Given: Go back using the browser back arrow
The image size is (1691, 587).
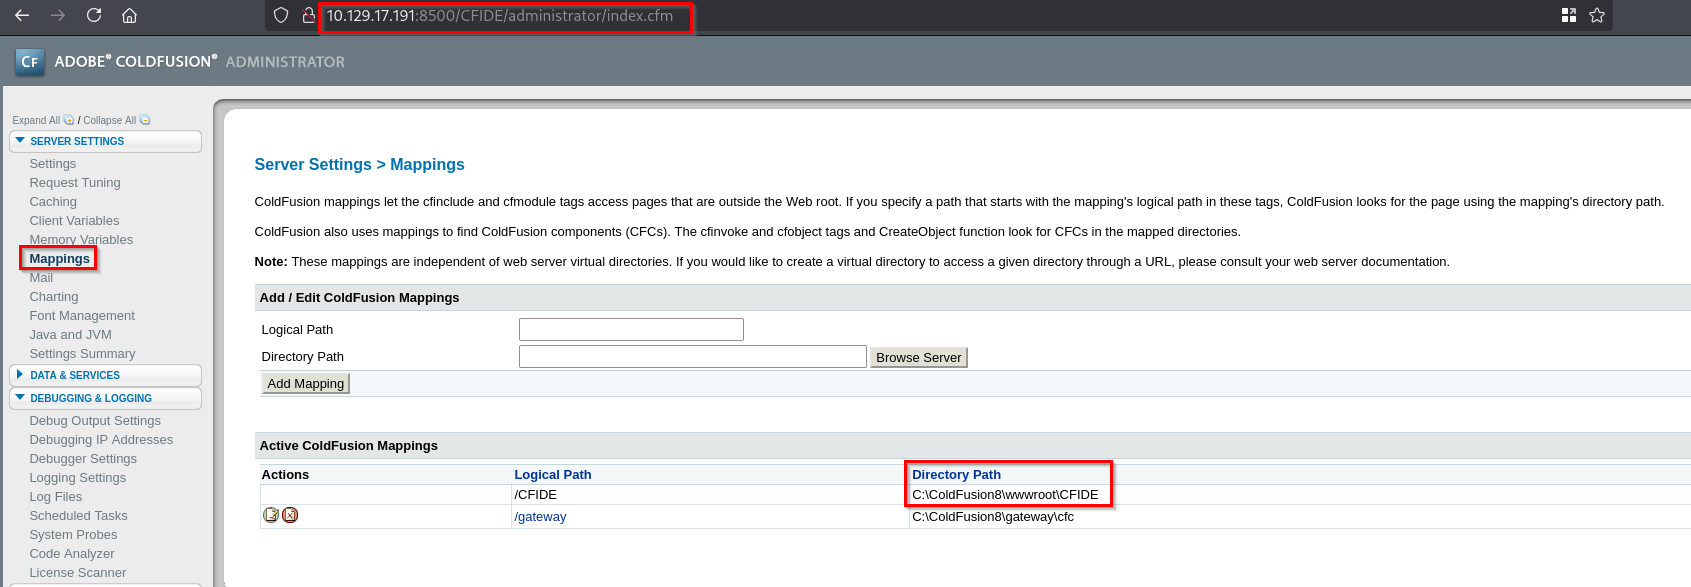Looking at the screenshot, I should pyautogui.click(x=22, y=15).
